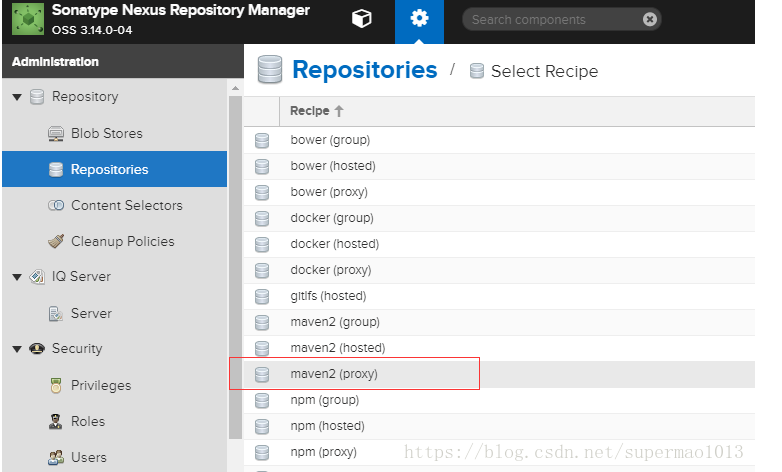The image size is (782, 472).
Task: Select the maven2 (group) recipe
Action: [x=499, y=322]
